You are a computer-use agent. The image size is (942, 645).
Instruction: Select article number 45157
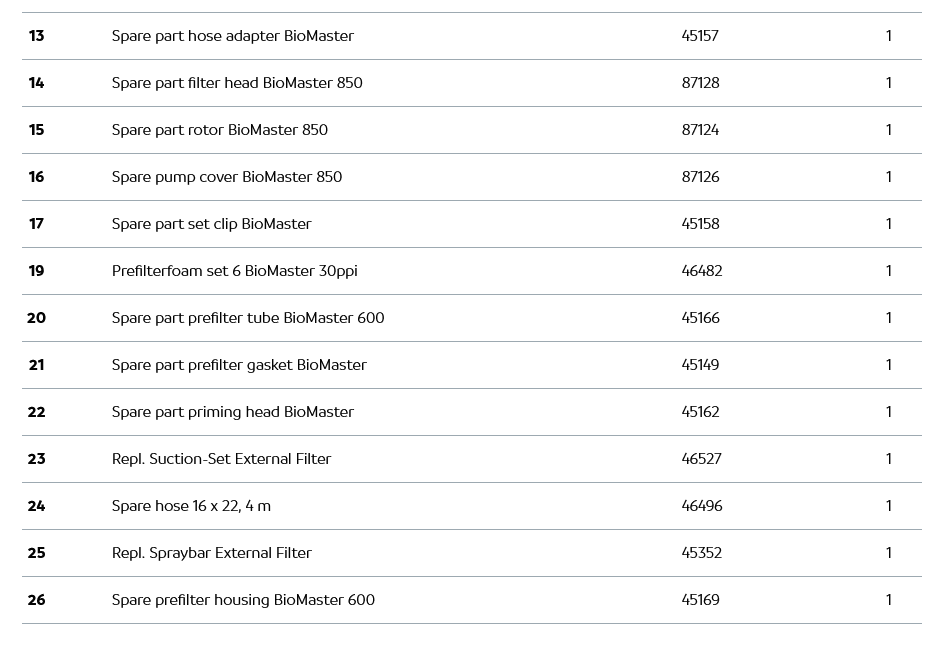700,36
